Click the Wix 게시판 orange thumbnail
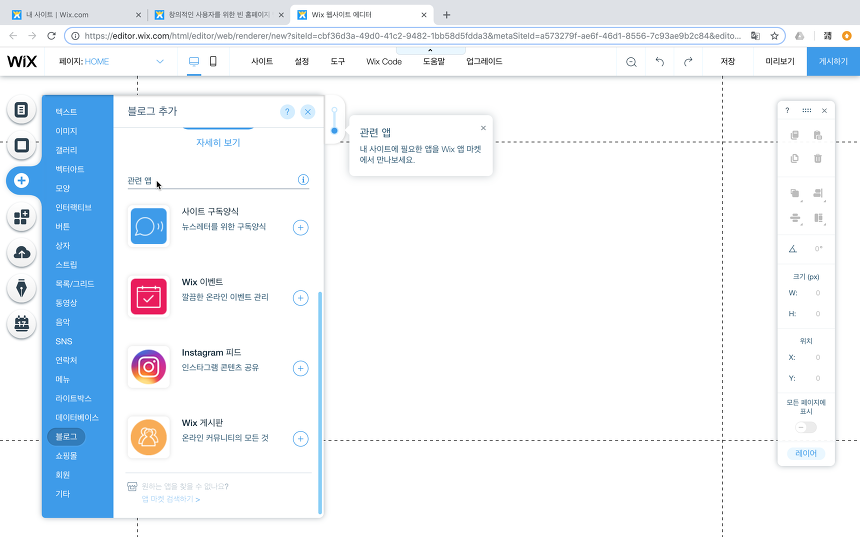 (149, 438)
